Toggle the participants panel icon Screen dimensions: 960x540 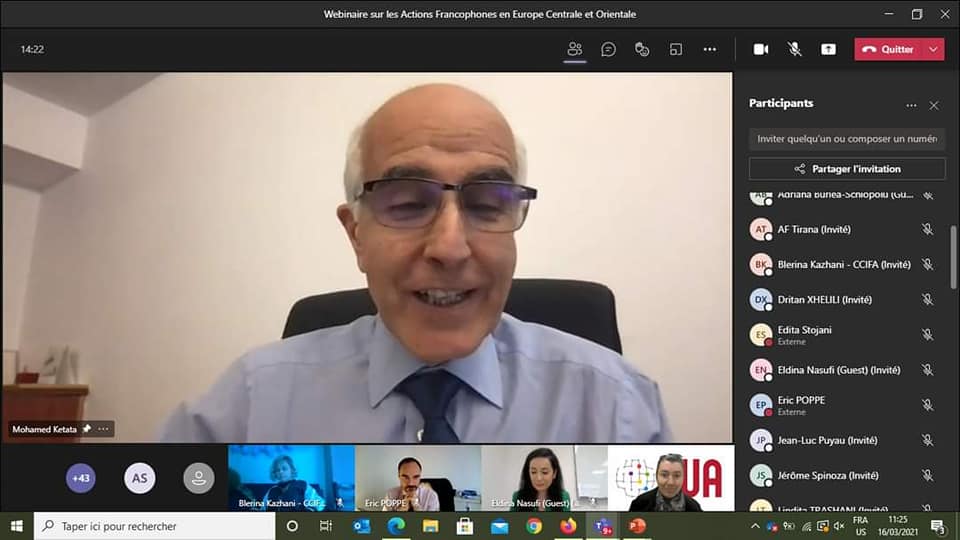pos(574,49)
